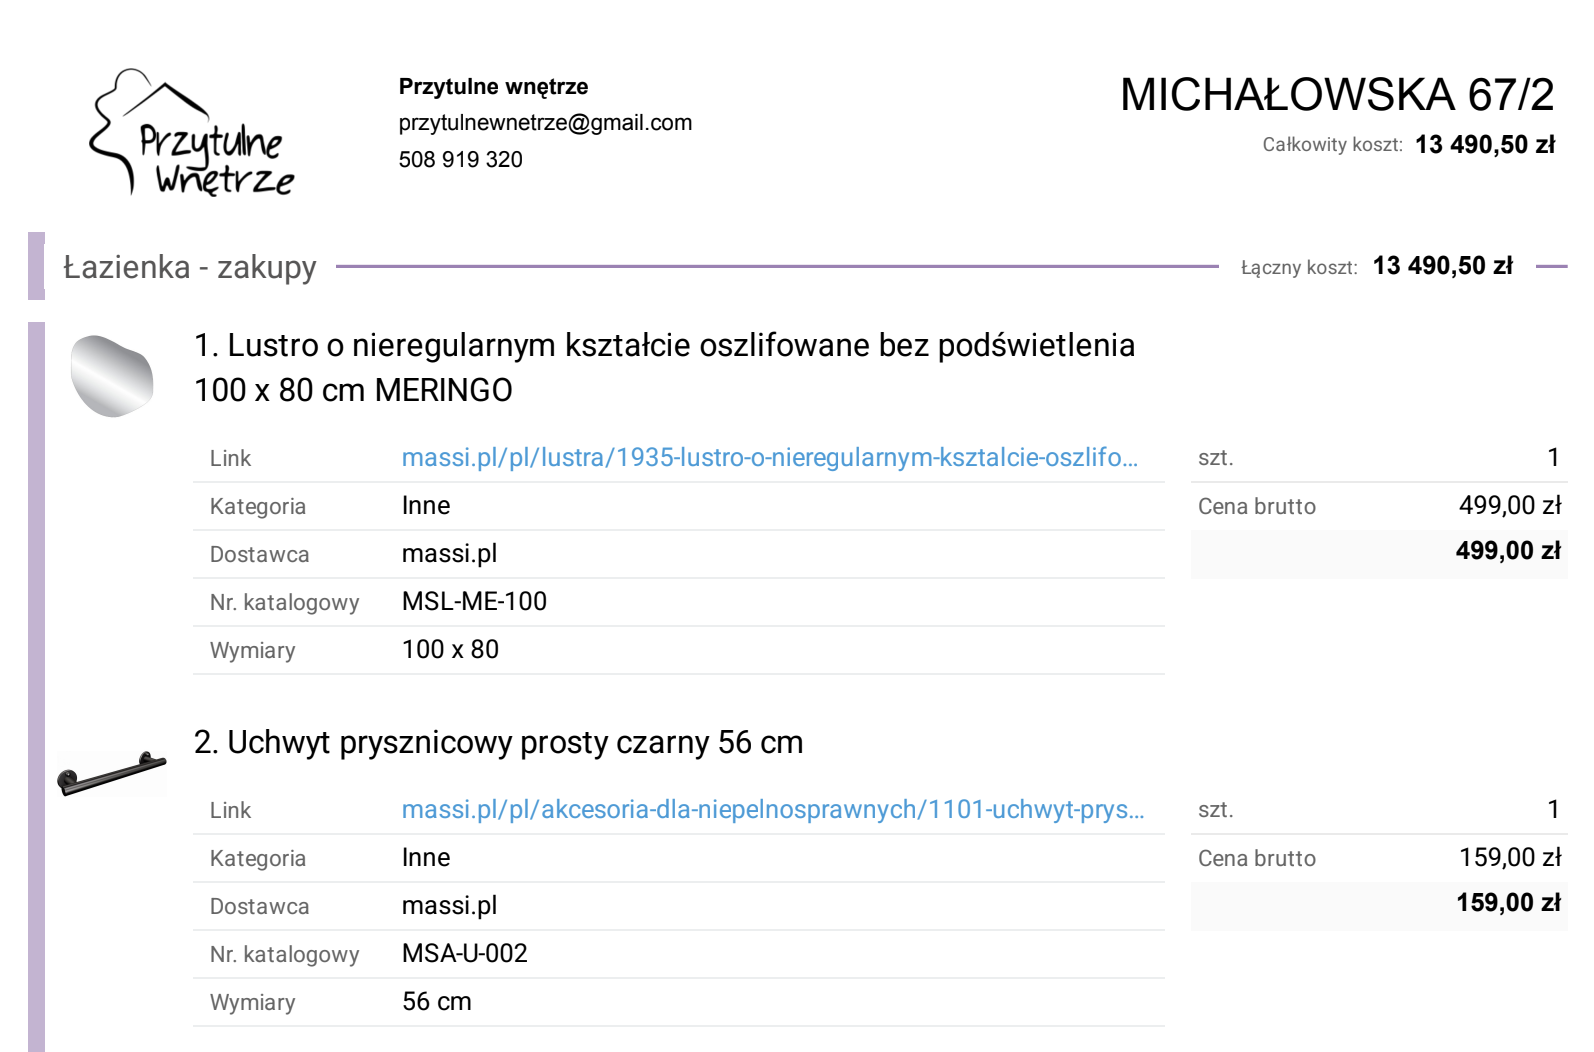Open the massi.pl shower handle link
Viewport: 1594px width, 1052px height.
click(x=772, y=810)
